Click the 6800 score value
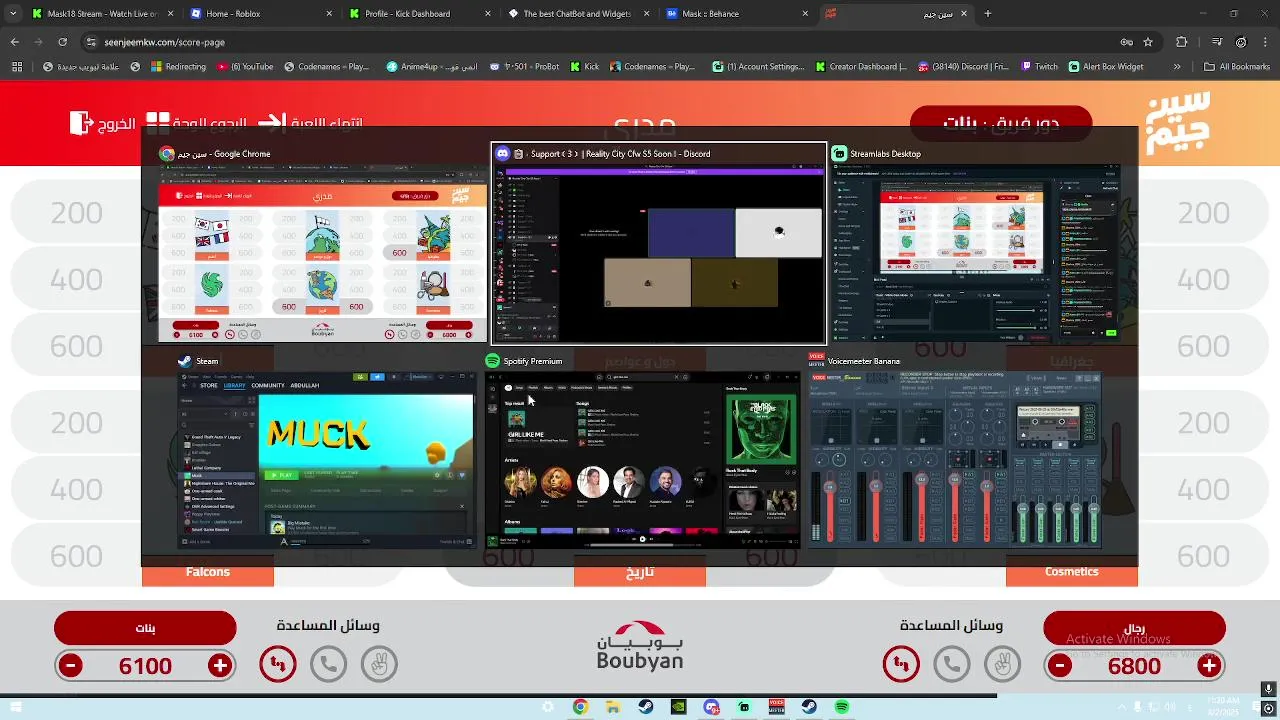The image size is (1280, 720). (1134, 666)
